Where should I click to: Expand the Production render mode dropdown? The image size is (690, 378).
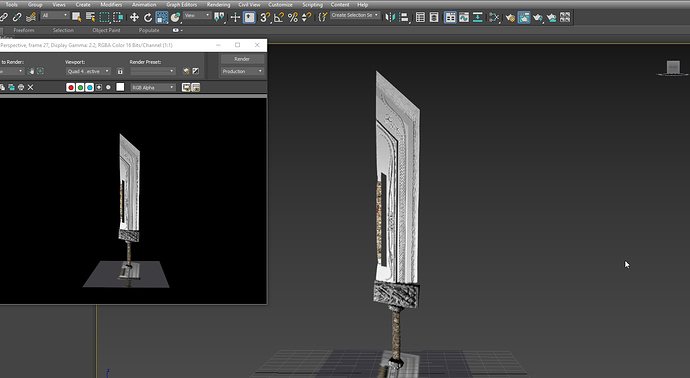coord(242,71)
